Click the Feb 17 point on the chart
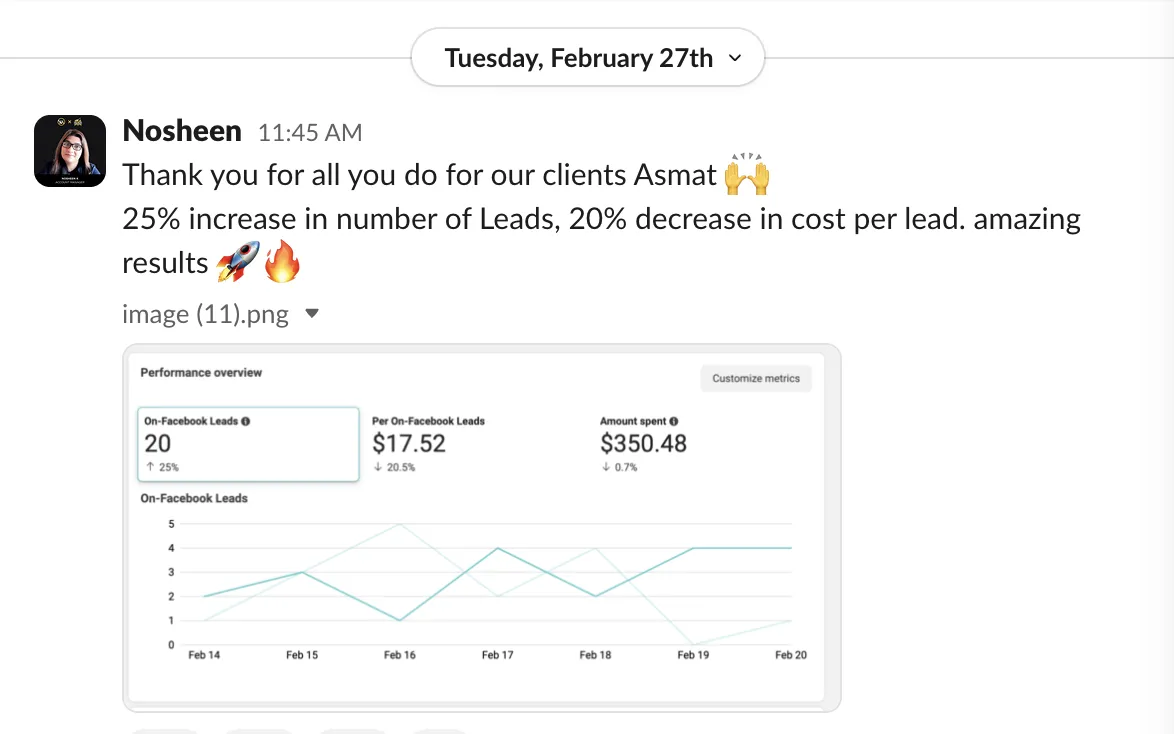Image resolution: width=1174 pixels, height=734 pixels. click(x=498, y=548)
